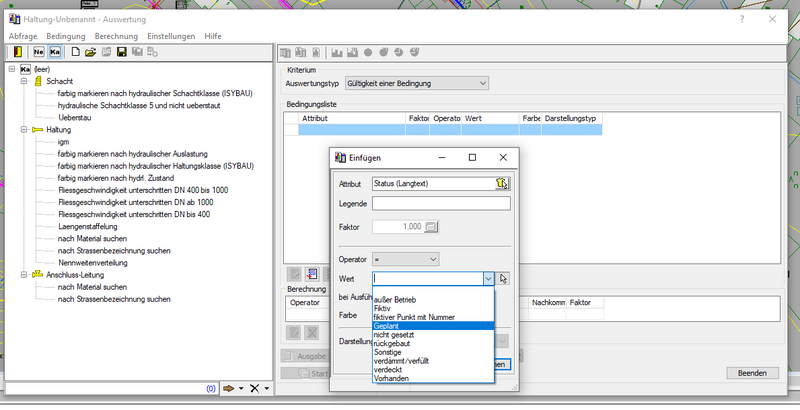This screenshot has width=800, height=410.
Task: Collapse the root 'Ka (leer)' tree node
Action: tap(12, 69)
